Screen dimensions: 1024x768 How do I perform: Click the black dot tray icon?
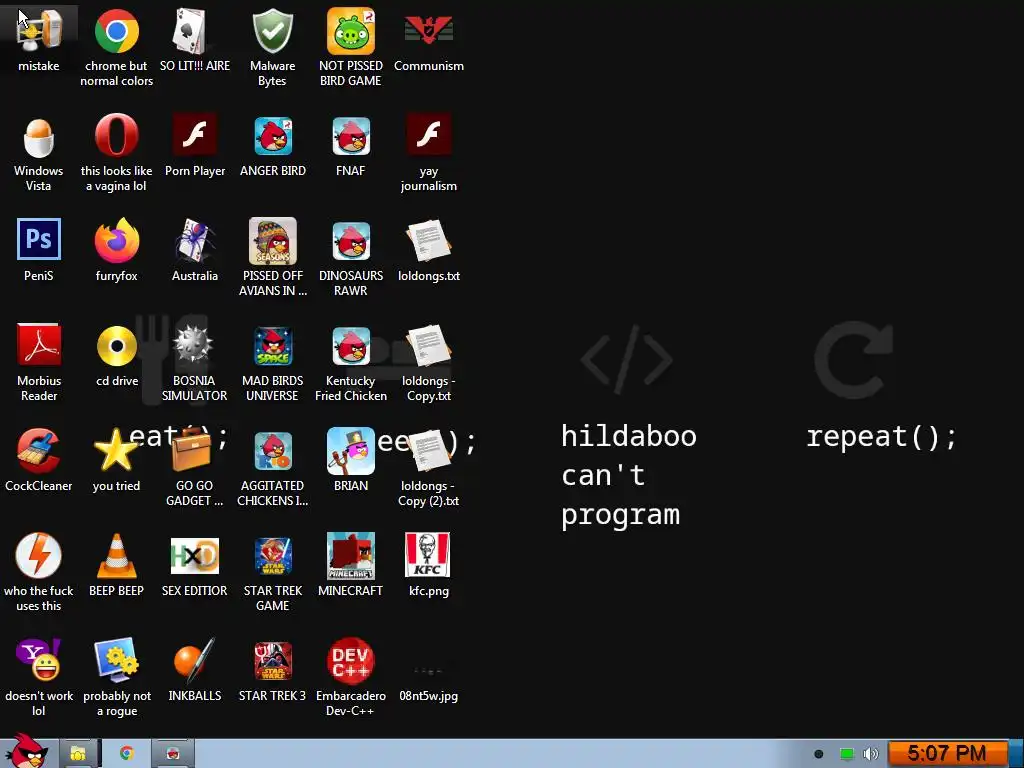(819, 754)
